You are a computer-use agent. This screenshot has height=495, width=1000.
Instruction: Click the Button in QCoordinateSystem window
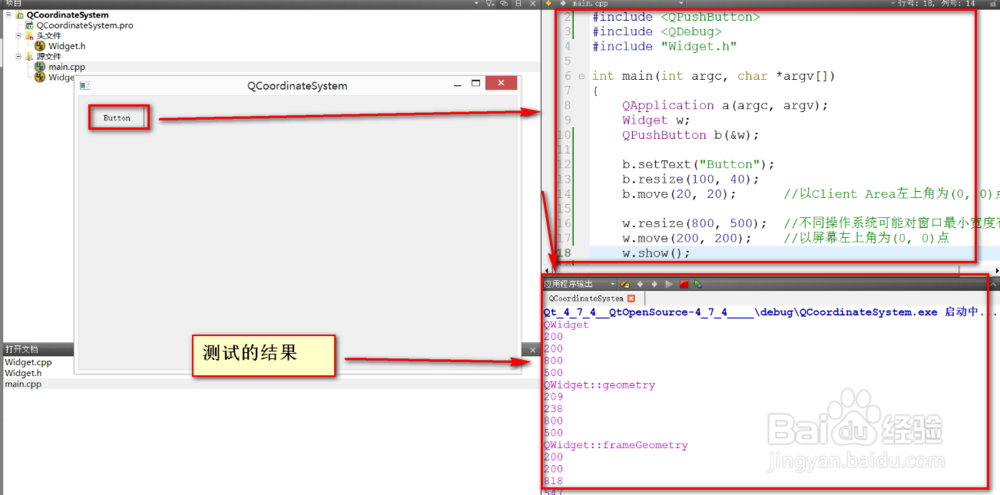(x=117, y=118)
